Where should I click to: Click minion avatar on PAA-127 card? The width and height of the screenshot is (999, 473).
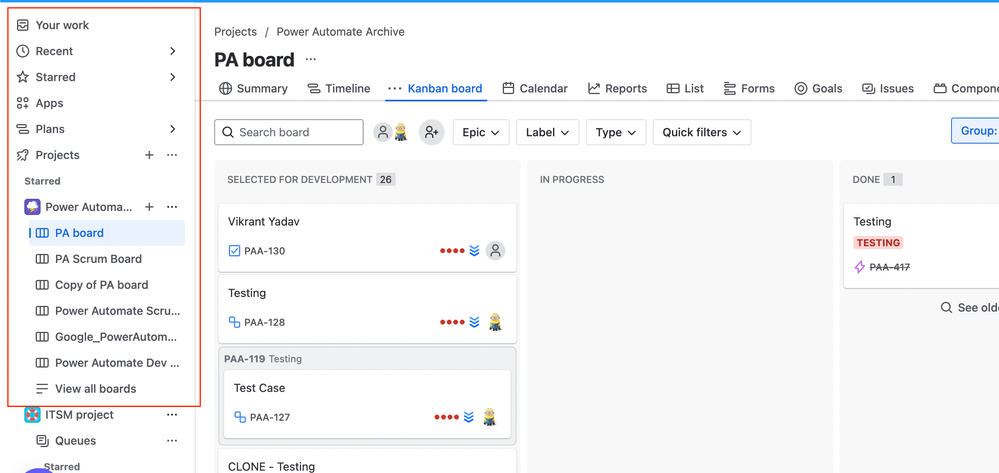(489, 417)
